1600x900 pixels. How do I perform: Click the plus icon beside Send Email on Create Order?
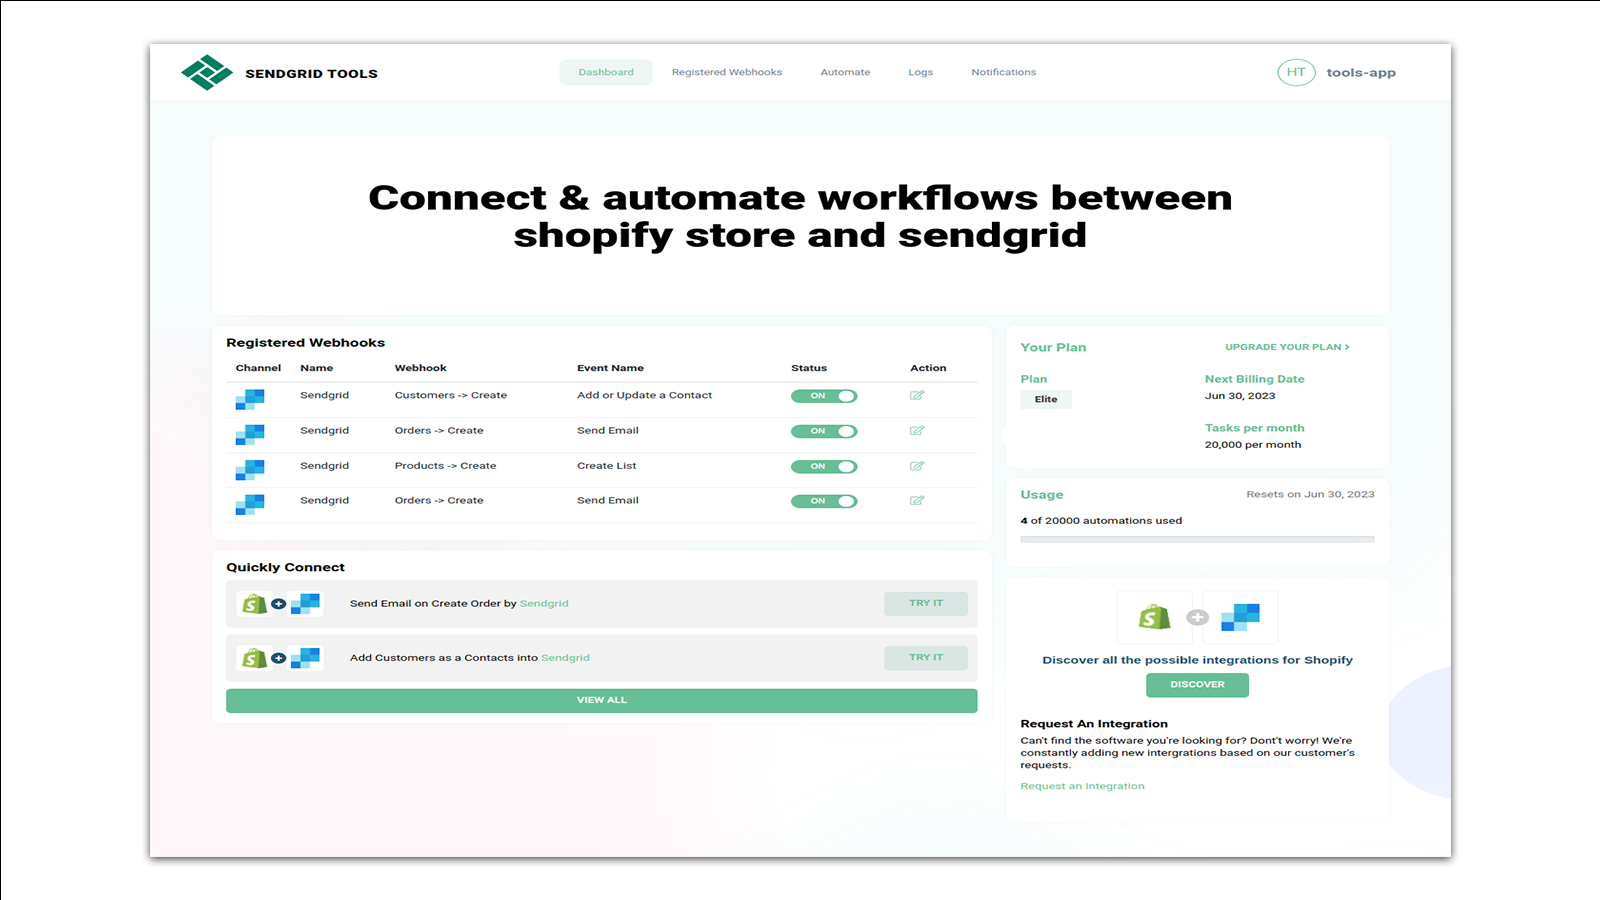[x=279, y=604]
